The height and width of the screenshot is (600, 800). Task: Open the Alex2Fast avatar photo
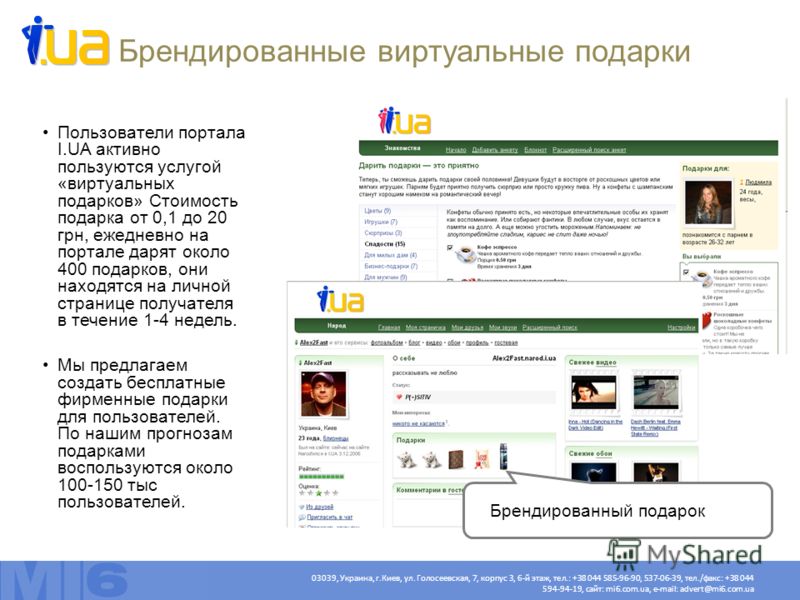(323, 394)
